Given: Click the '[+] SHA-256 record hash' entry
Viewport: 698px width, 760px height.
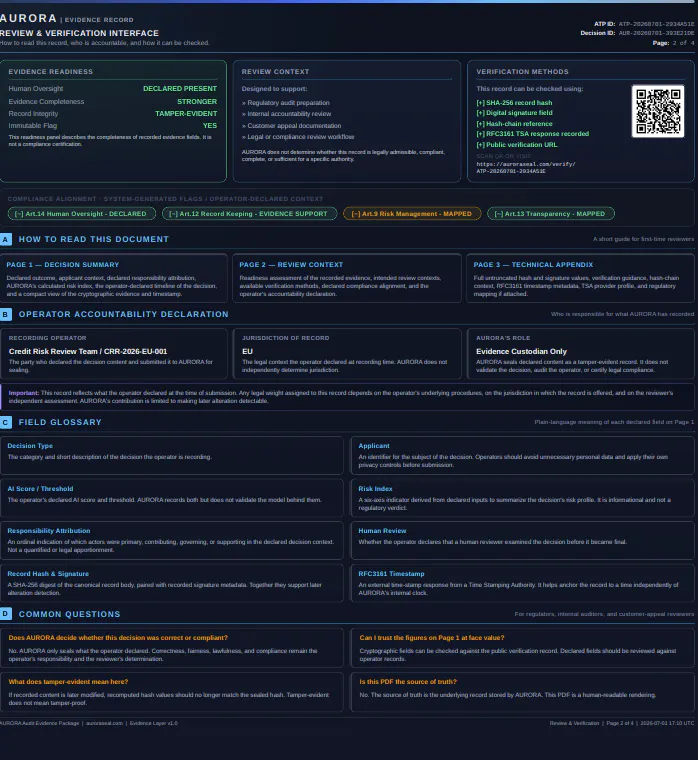Looking at the screenshot, I should point(514,103).
